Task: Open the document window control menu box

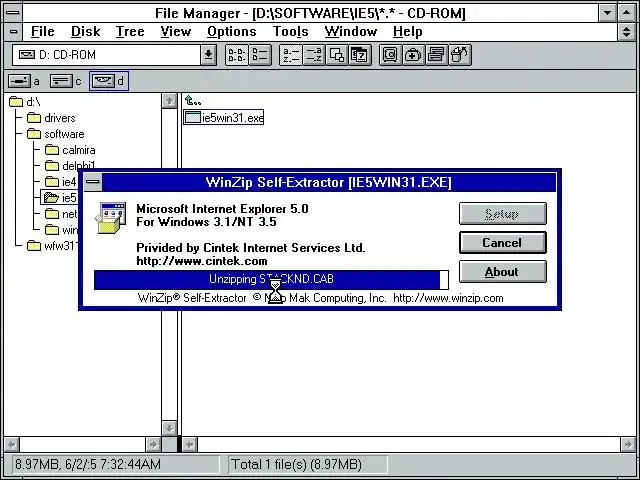Action: coord(13,32)
